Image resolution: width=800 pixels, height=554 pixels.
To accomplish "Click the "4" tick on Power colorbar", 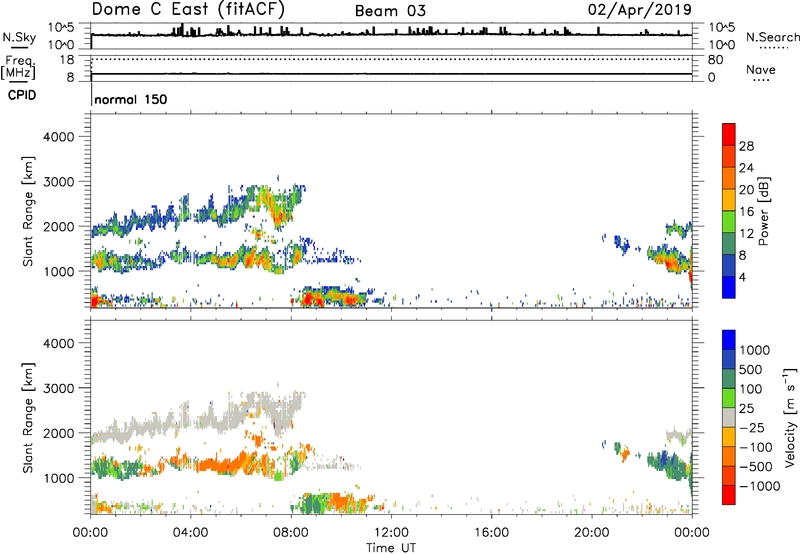I will [x=742, y=277].
